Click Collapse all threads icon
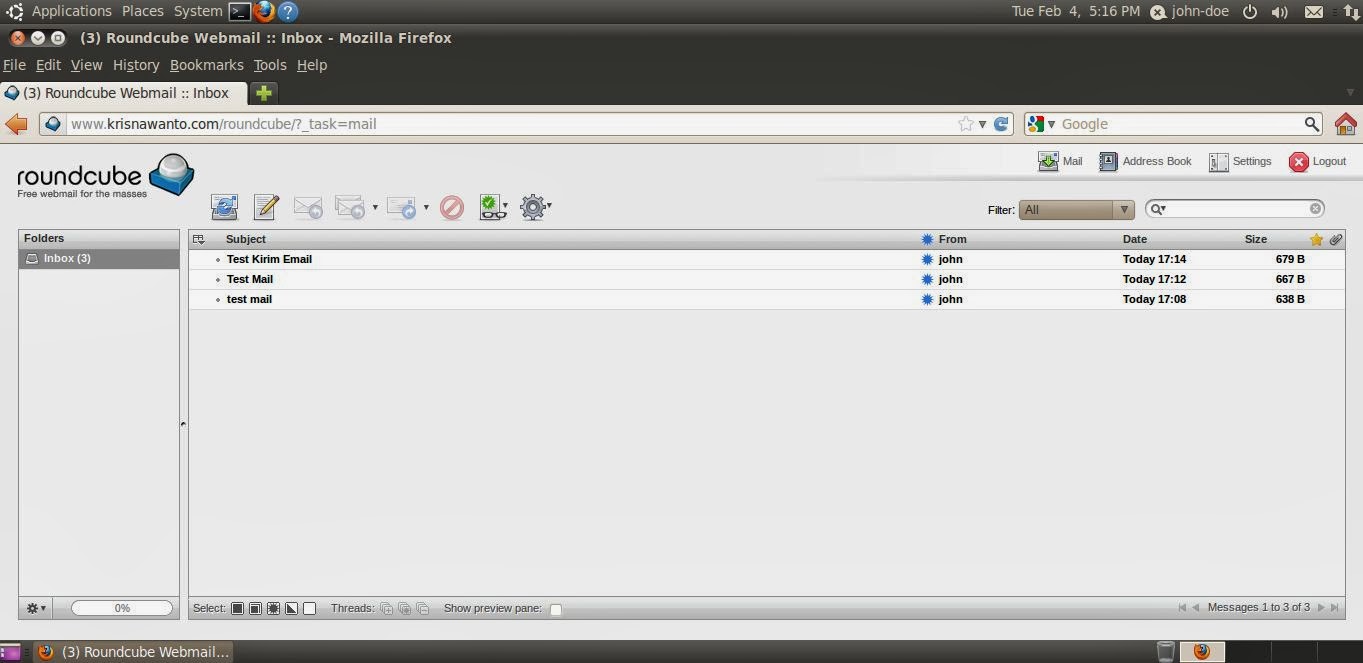 point(422,608)
